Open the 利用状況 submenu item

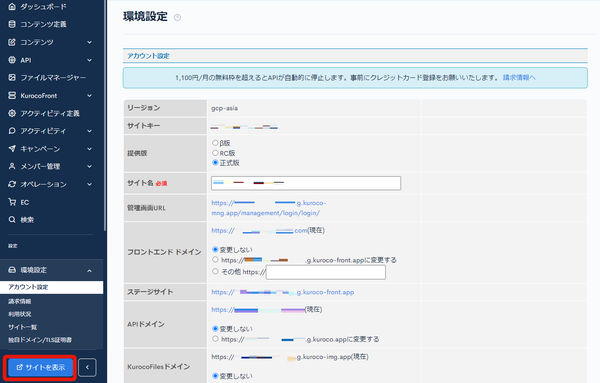[20, 314]
